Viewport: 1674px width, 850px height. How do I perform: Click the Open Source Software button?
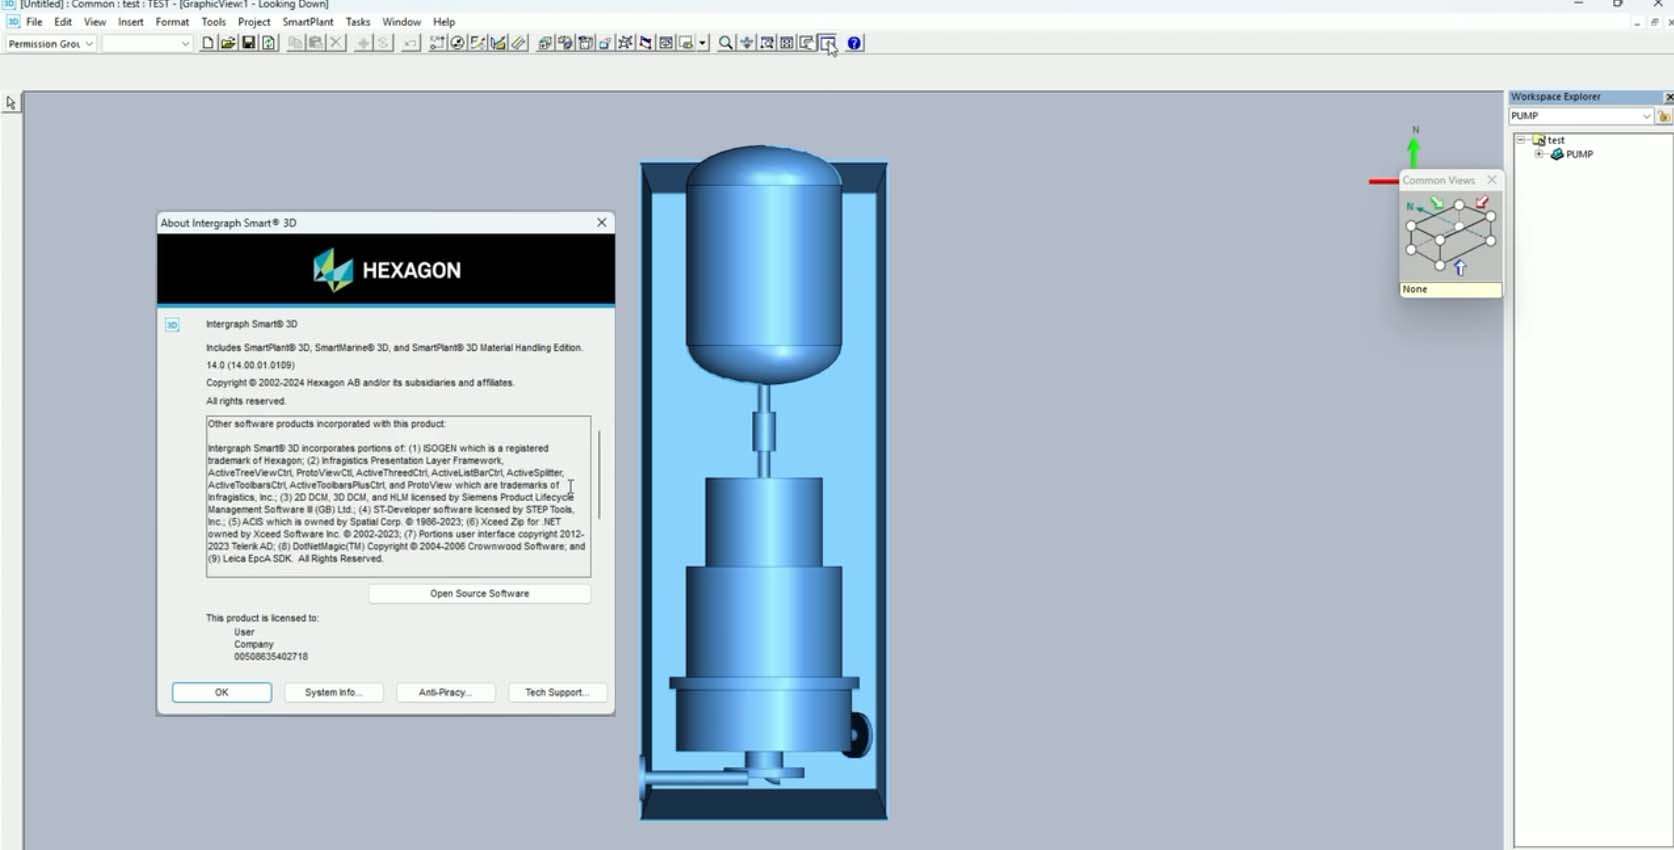point(480,594)
